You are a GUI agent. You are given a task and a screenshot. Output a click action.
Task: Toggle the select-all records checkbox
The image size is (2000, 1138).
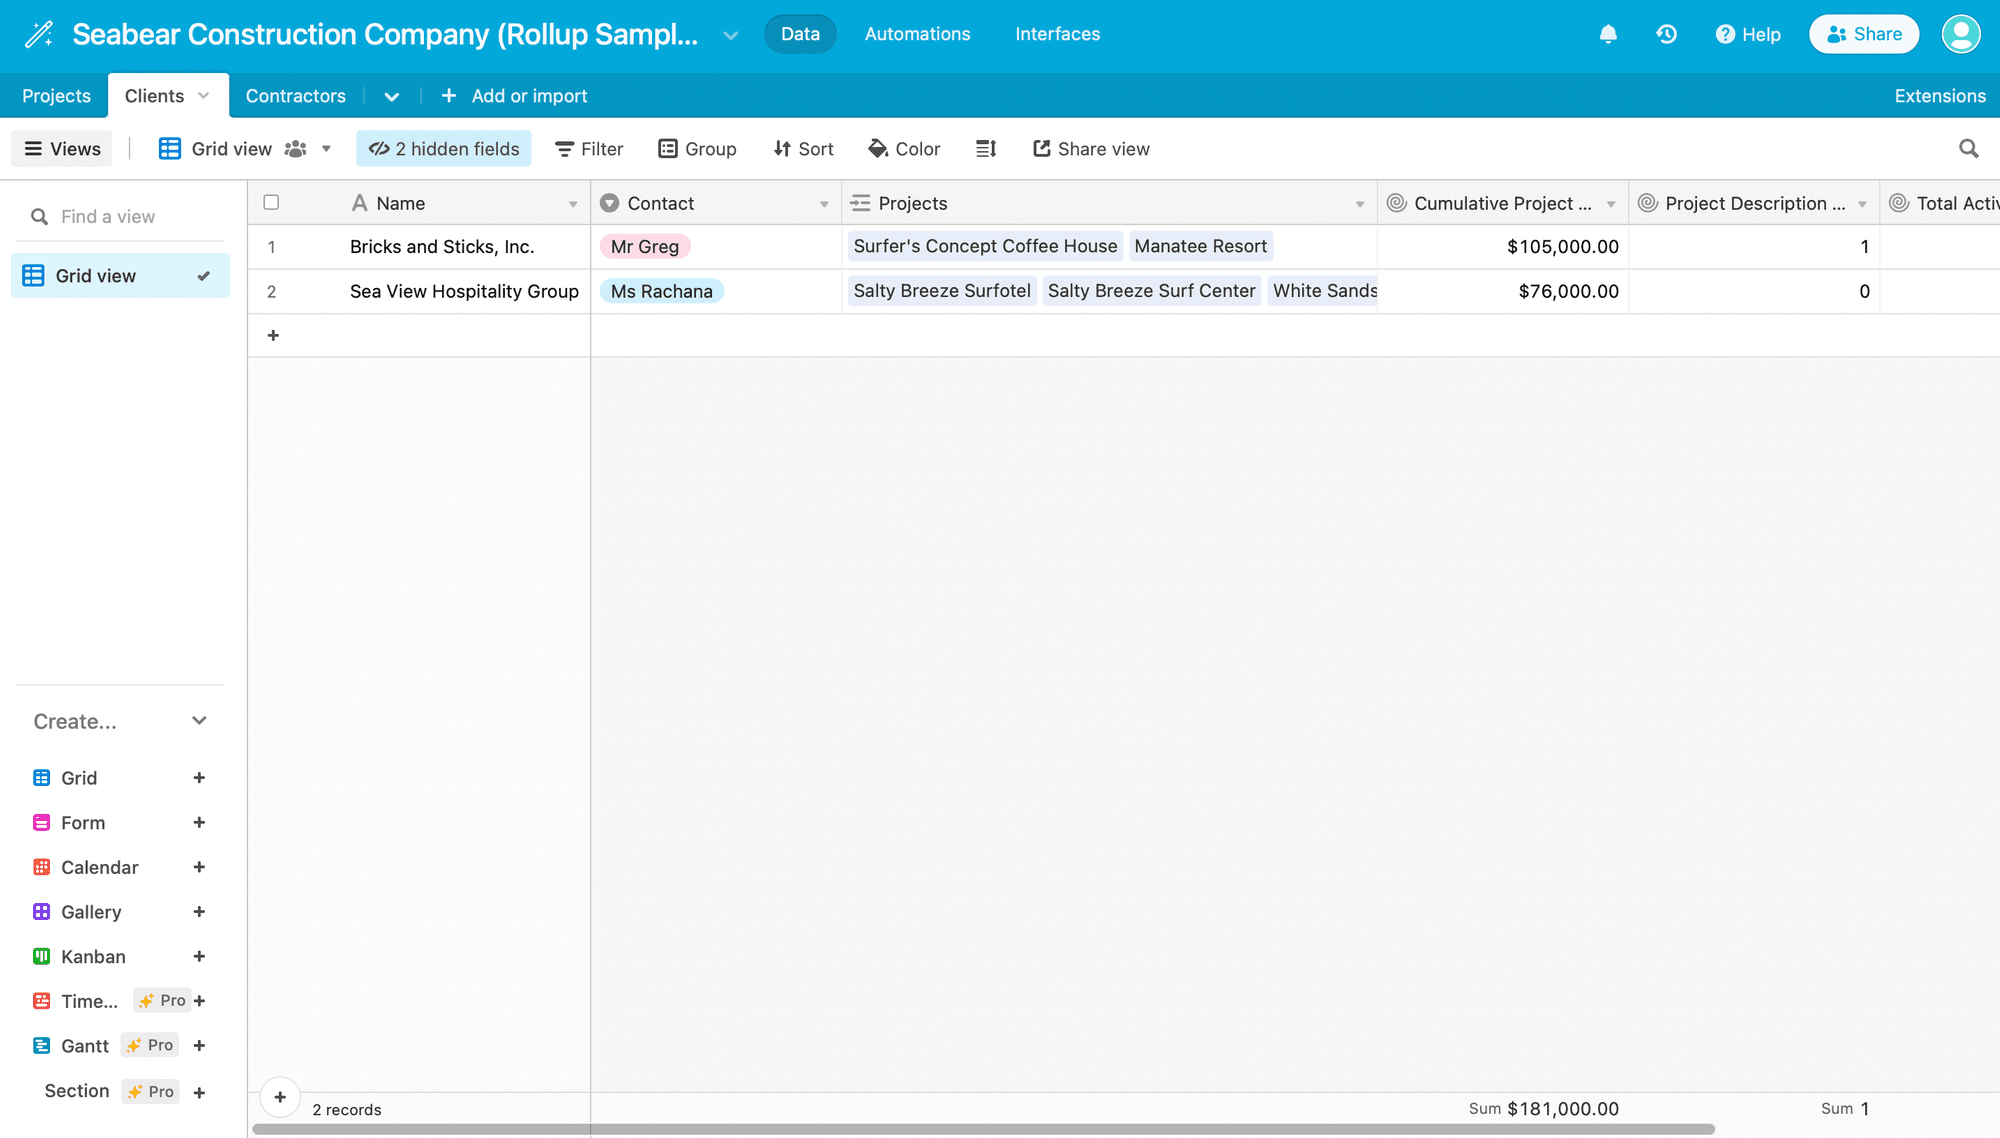(271, 203)
